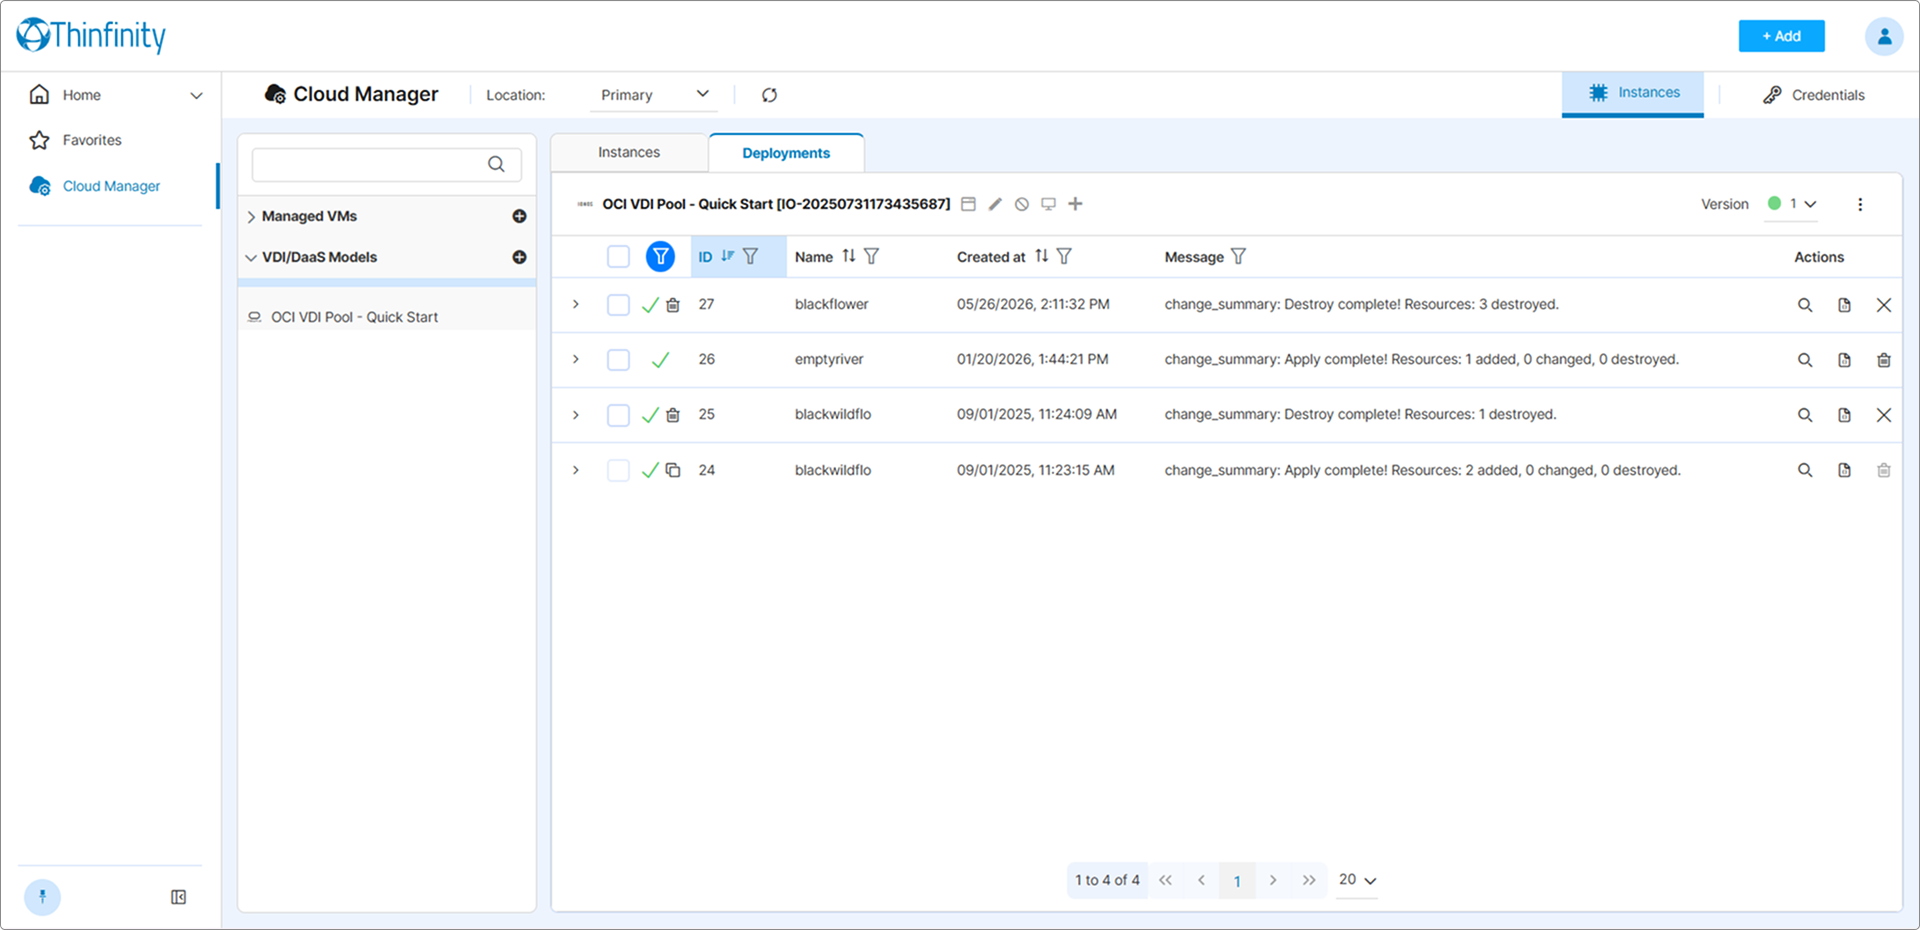
Task: Click the + Add button
Action: pyautogui.click(x=1781, y=36)
